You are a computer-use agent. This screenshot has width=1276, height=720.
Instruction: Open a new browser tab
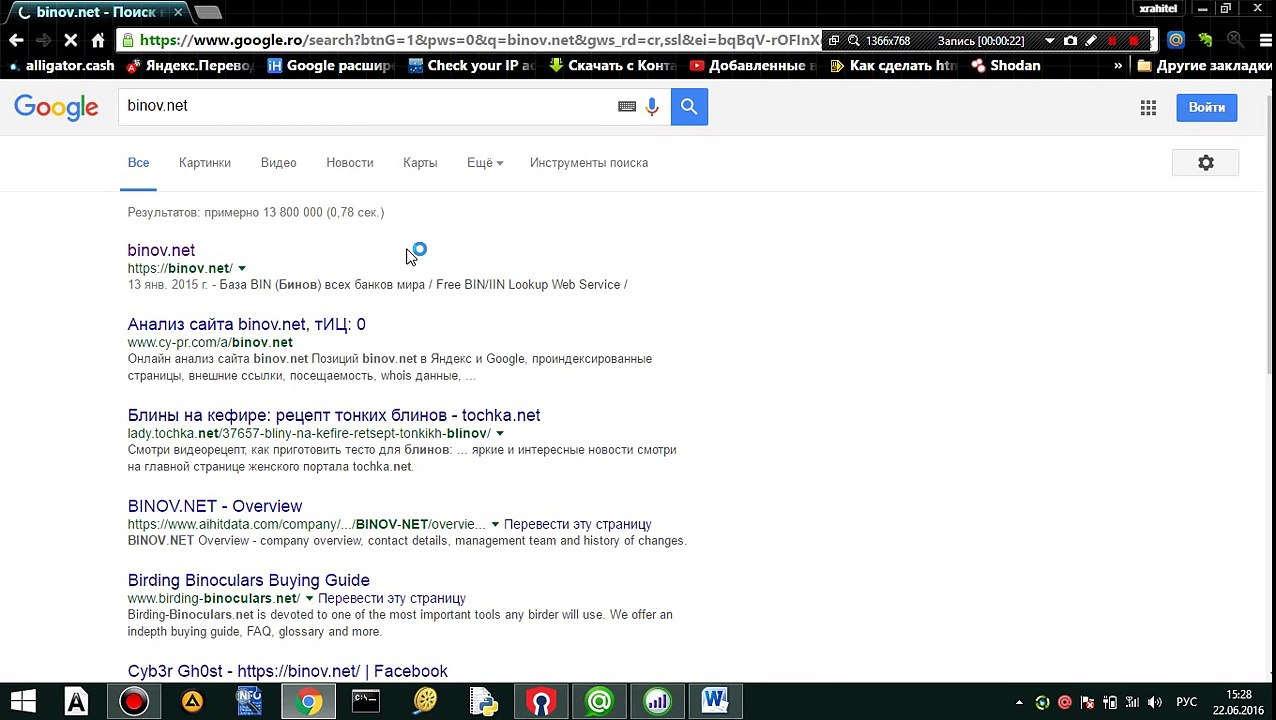(x=208, y=13)
